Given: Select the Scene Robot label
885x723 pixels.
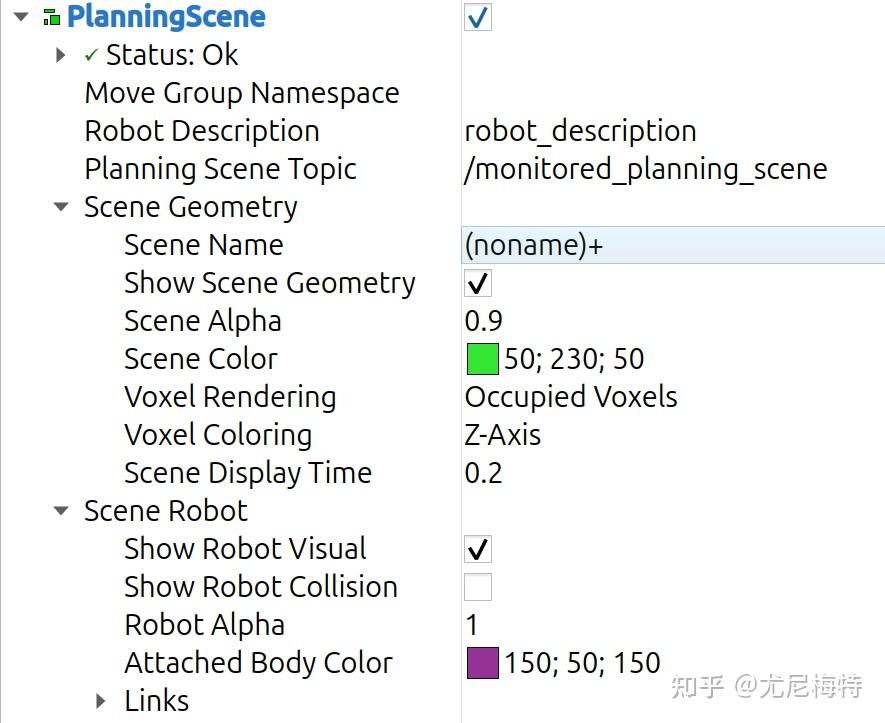Looking at the screenshot, I should coord(166,511).
